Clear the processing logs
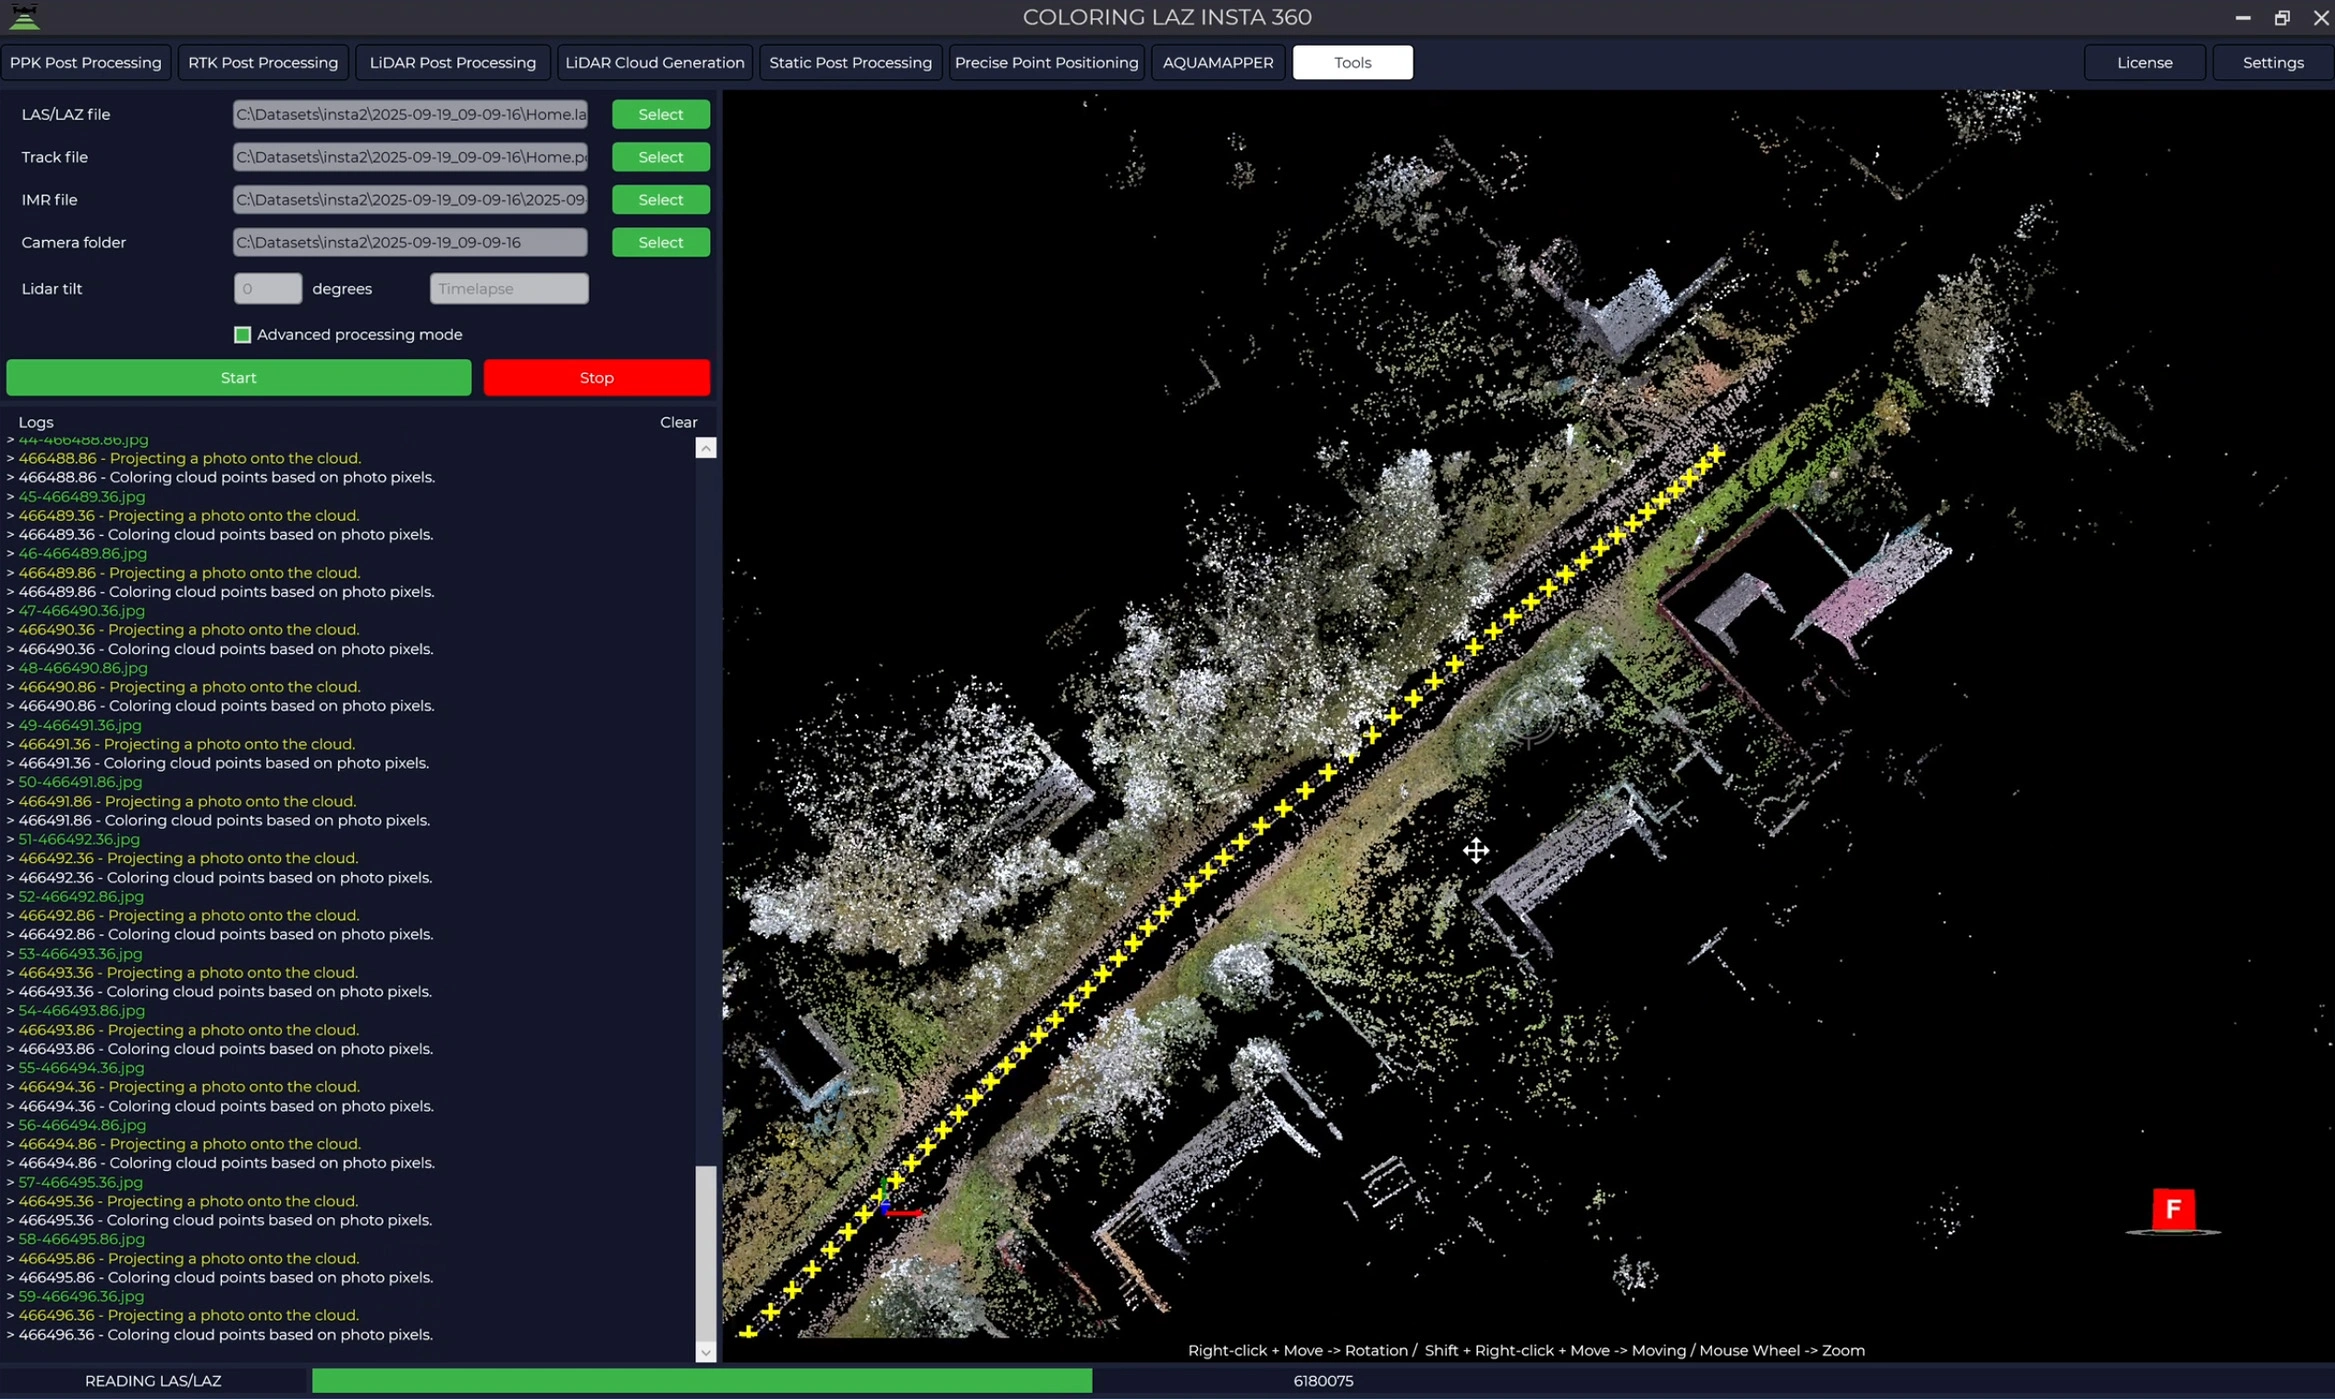The image size is (2335, 1399). click(678, 421)
